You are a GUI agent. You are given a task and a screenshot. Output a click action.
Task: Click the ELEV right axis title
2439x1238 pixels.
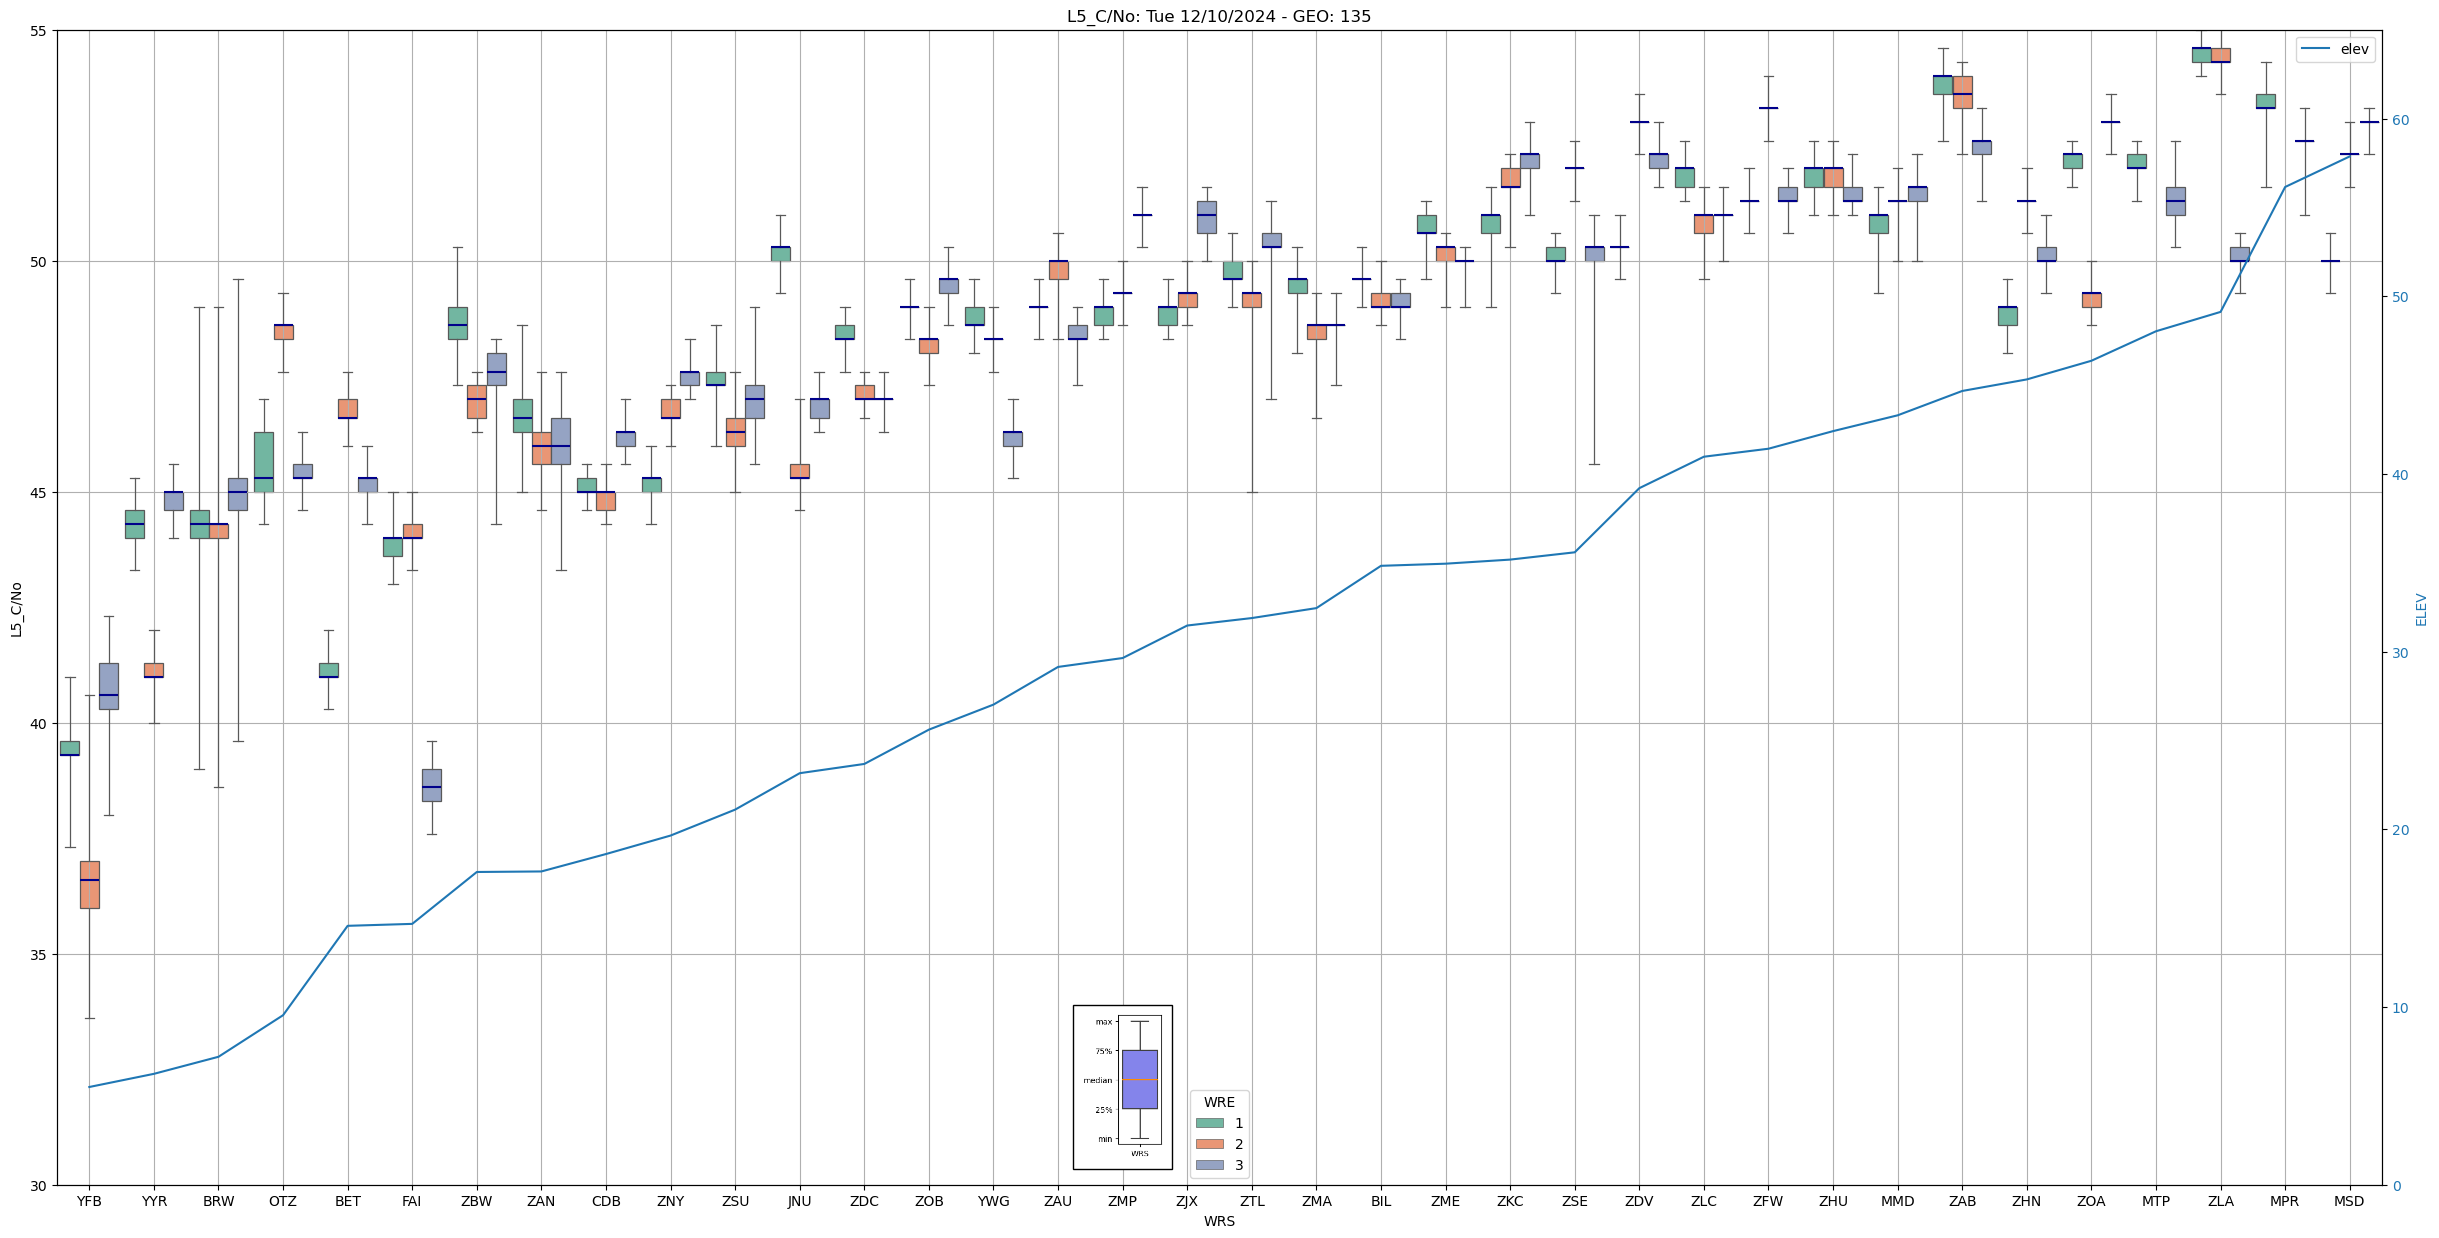(2421, 608)
